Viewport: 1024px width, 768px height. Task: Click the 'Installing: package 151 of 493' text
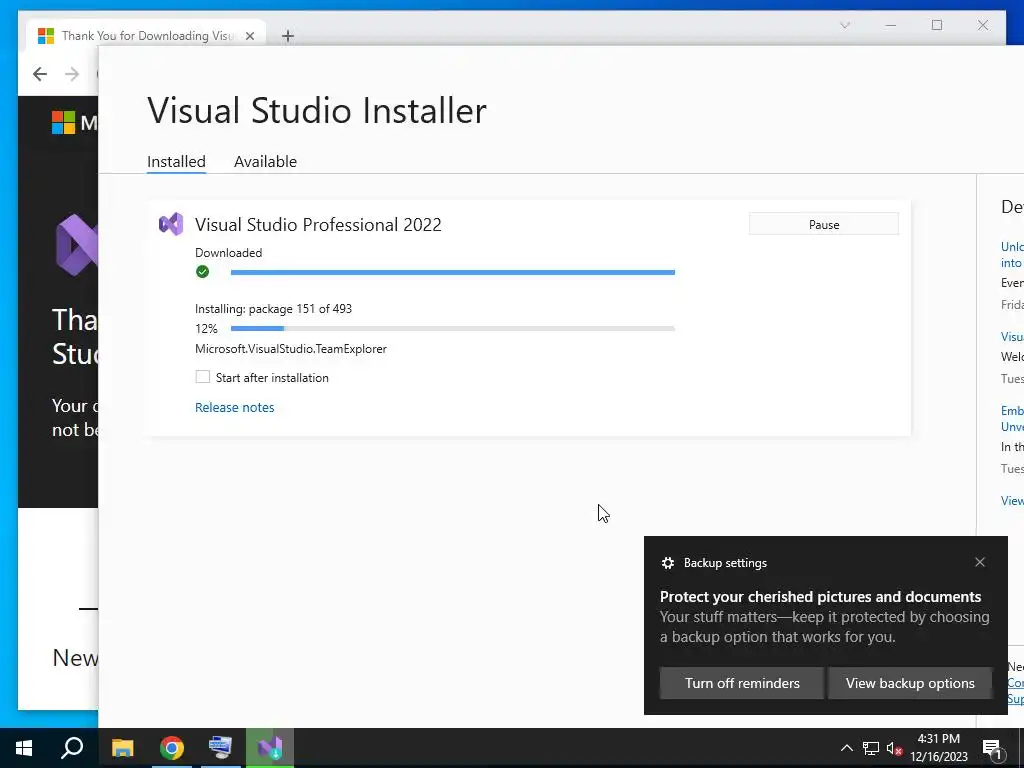point(274,308)
